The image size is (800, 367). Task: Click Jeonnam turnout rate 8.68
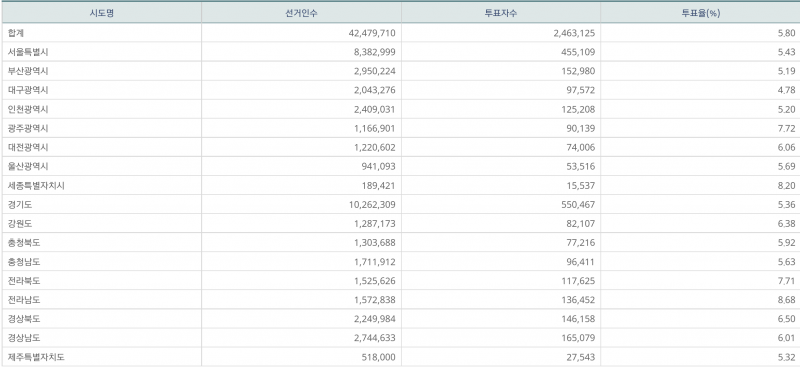pyautogui.click(x=786, y=300)
